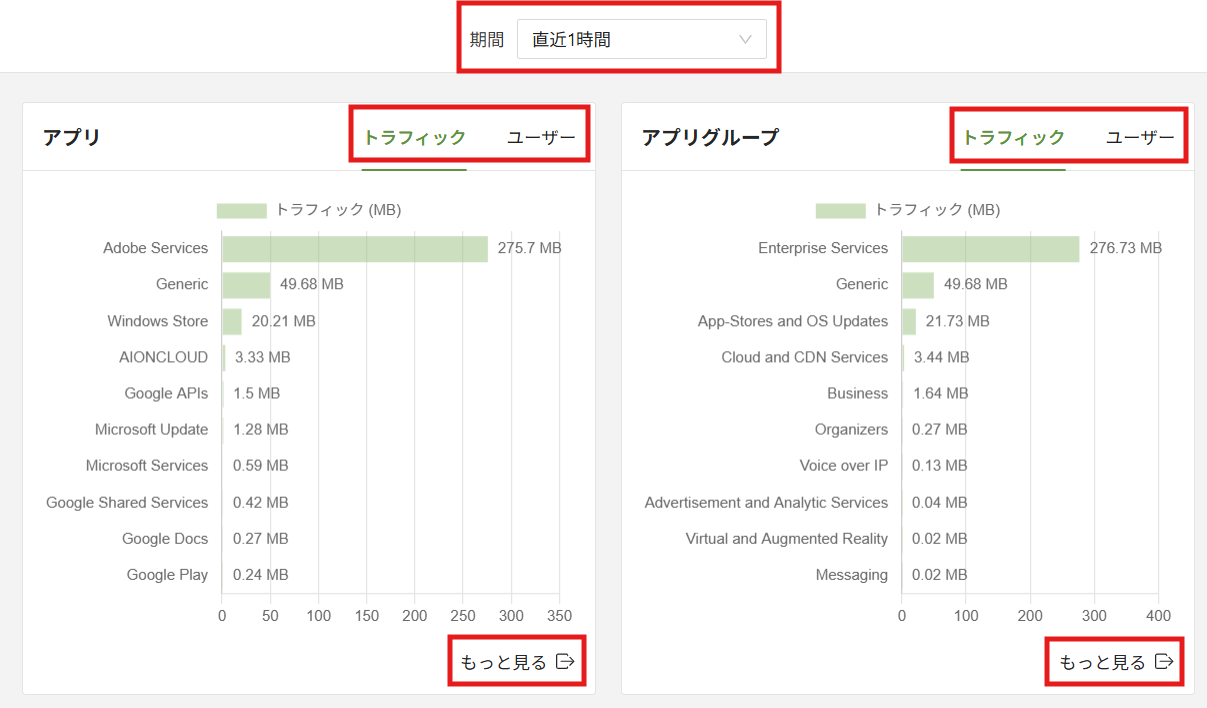Click the Windows Store traffic bar
Screen dimensions: 1207x708
point(232,321)
